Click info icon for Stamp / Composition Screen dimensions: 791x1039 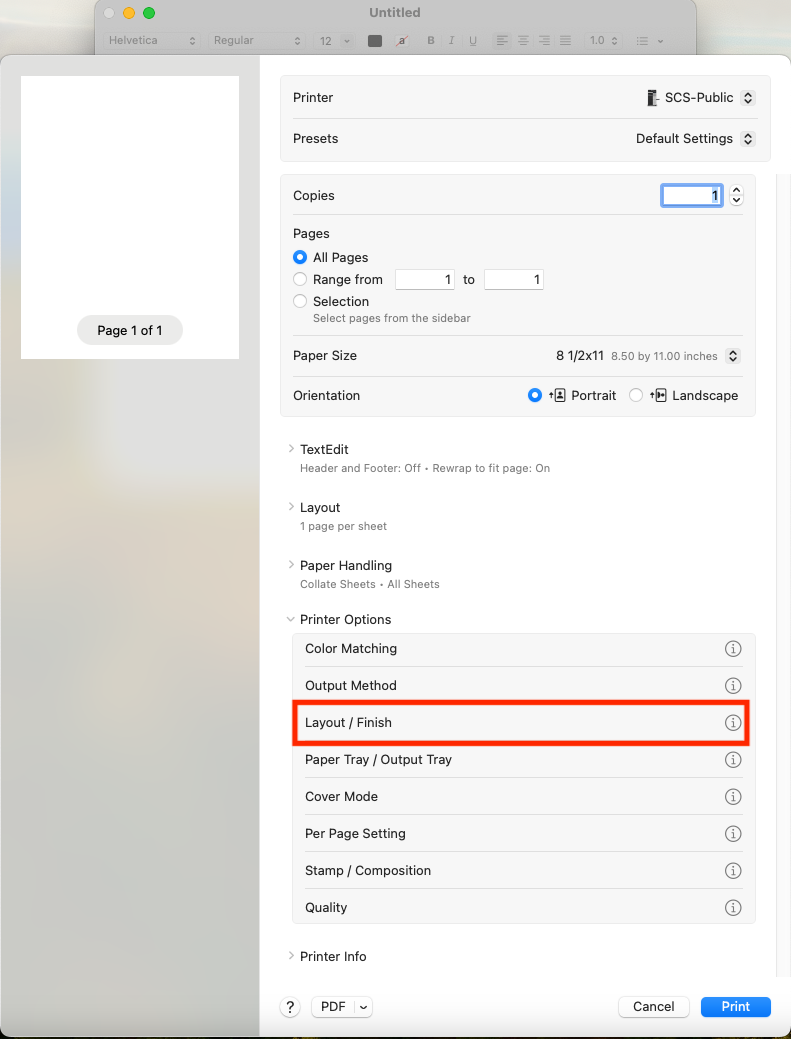click(733, 871)
